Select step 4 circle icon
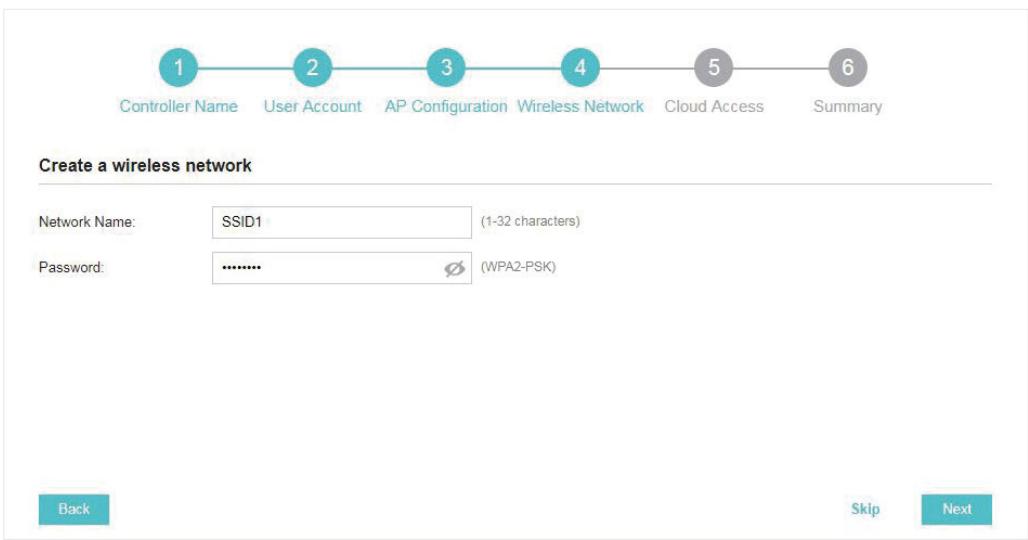The height and width of the screenshot is (540, 1028). click(580, 68)
